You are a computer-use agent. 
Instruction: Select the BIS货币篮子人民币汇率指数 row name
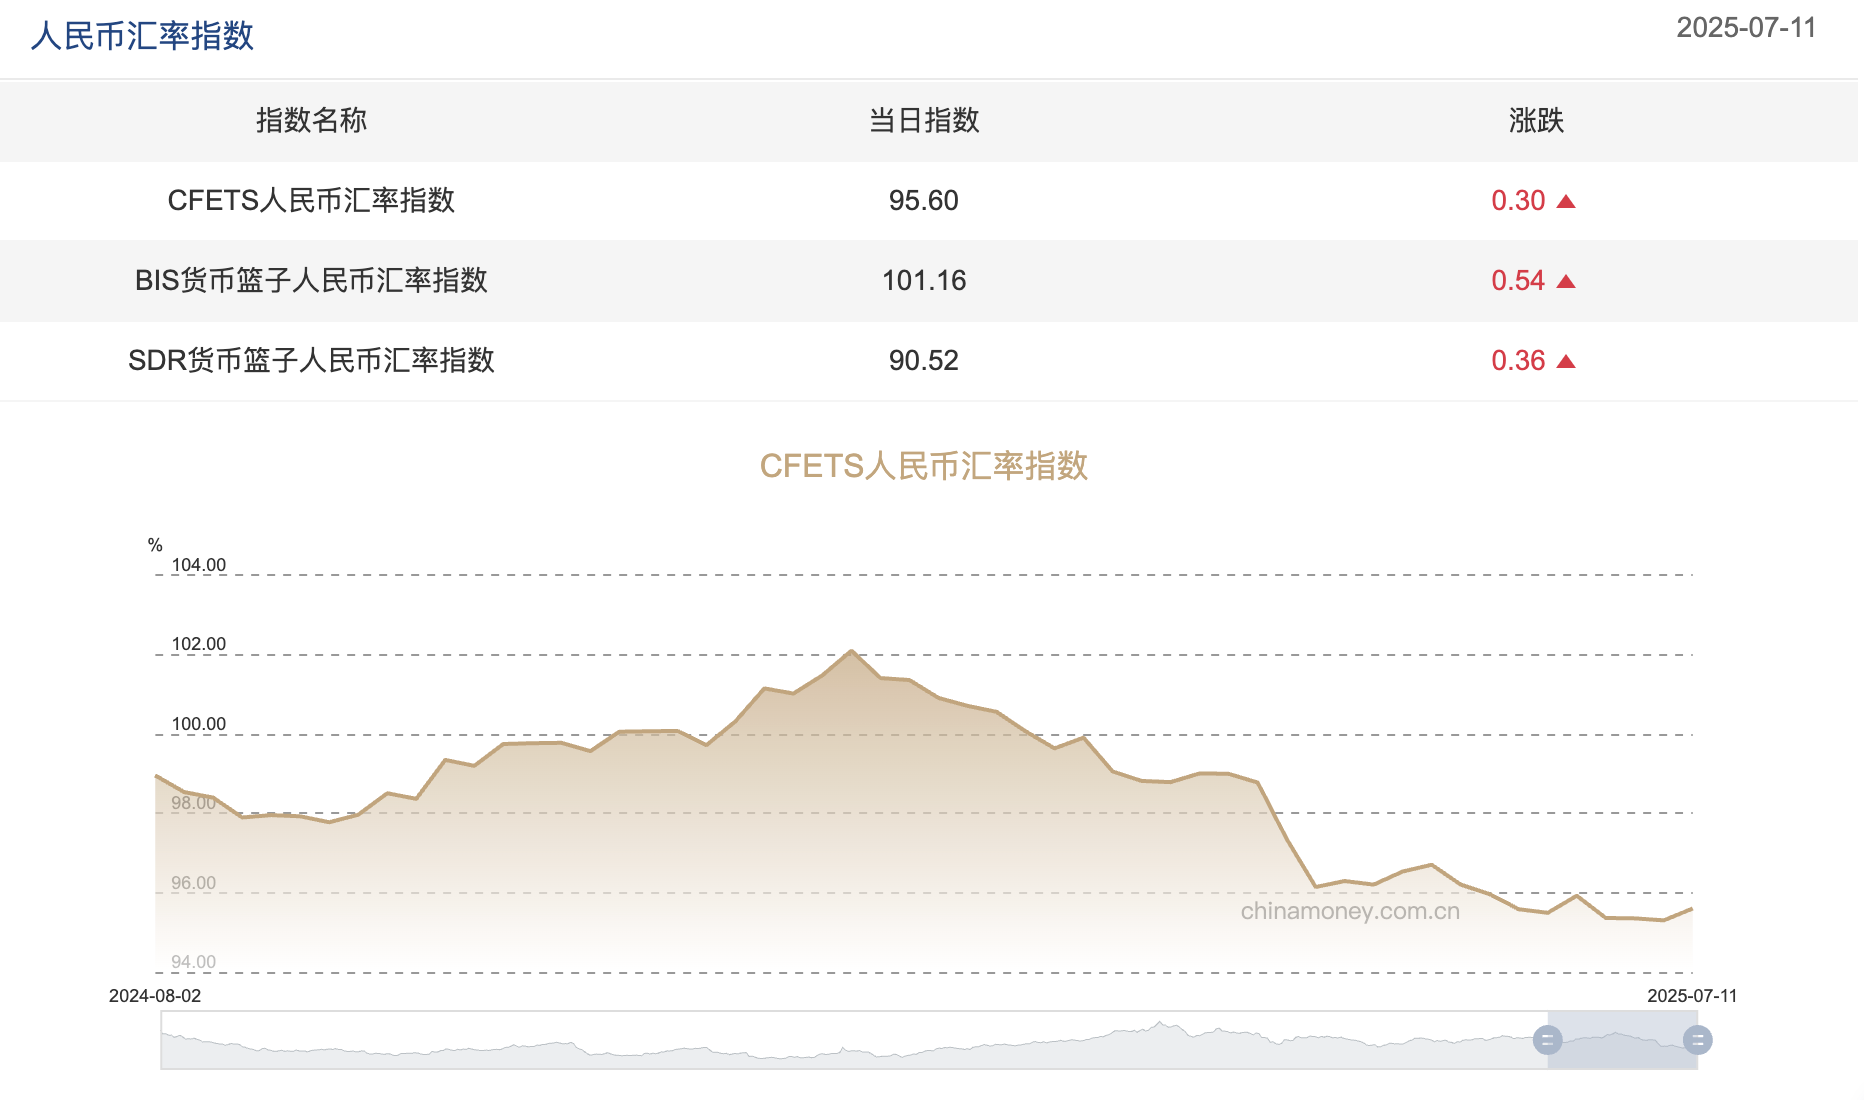click(311, 280)
